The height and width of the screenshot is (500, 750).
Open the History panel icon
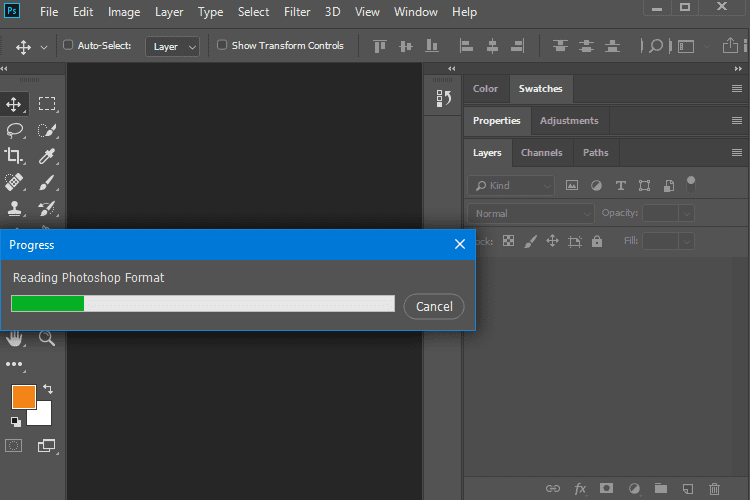[443, 99]
